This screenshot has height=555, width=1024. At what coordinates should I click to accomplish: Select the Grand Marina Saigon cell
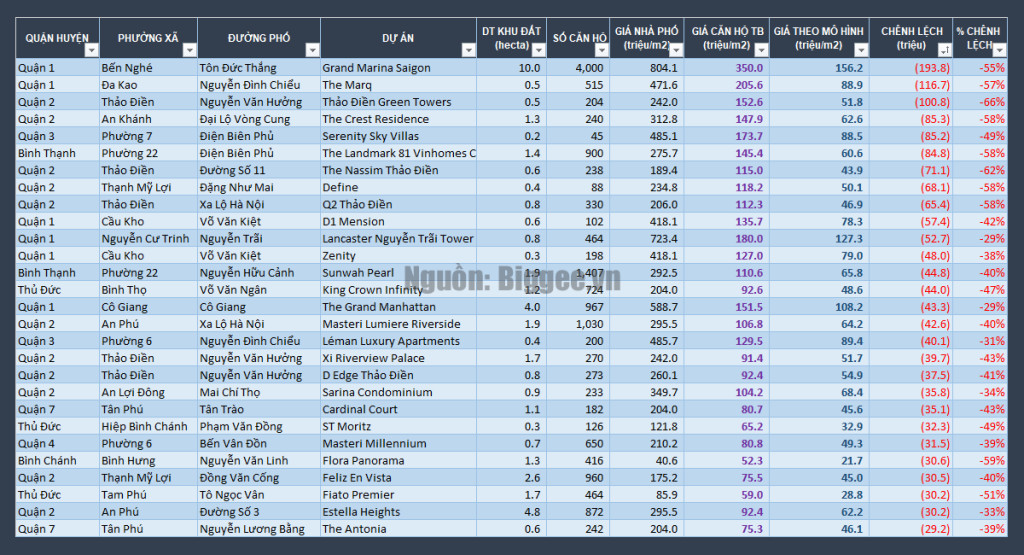398,68
